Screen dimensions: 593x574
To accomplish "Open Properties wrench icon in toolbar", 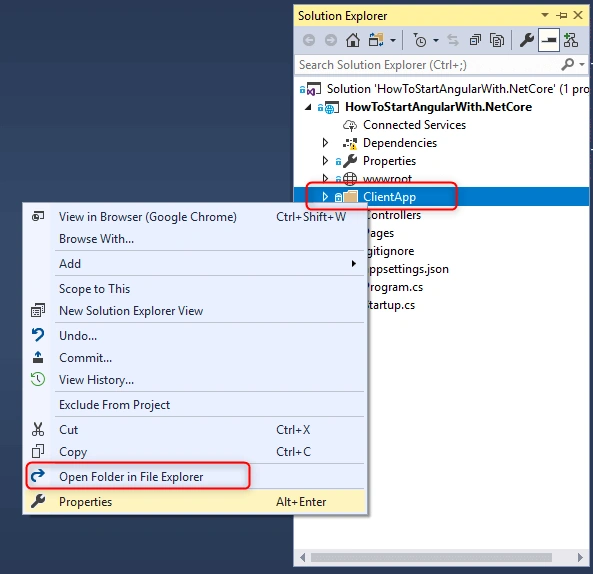I will tap(526, 40).
